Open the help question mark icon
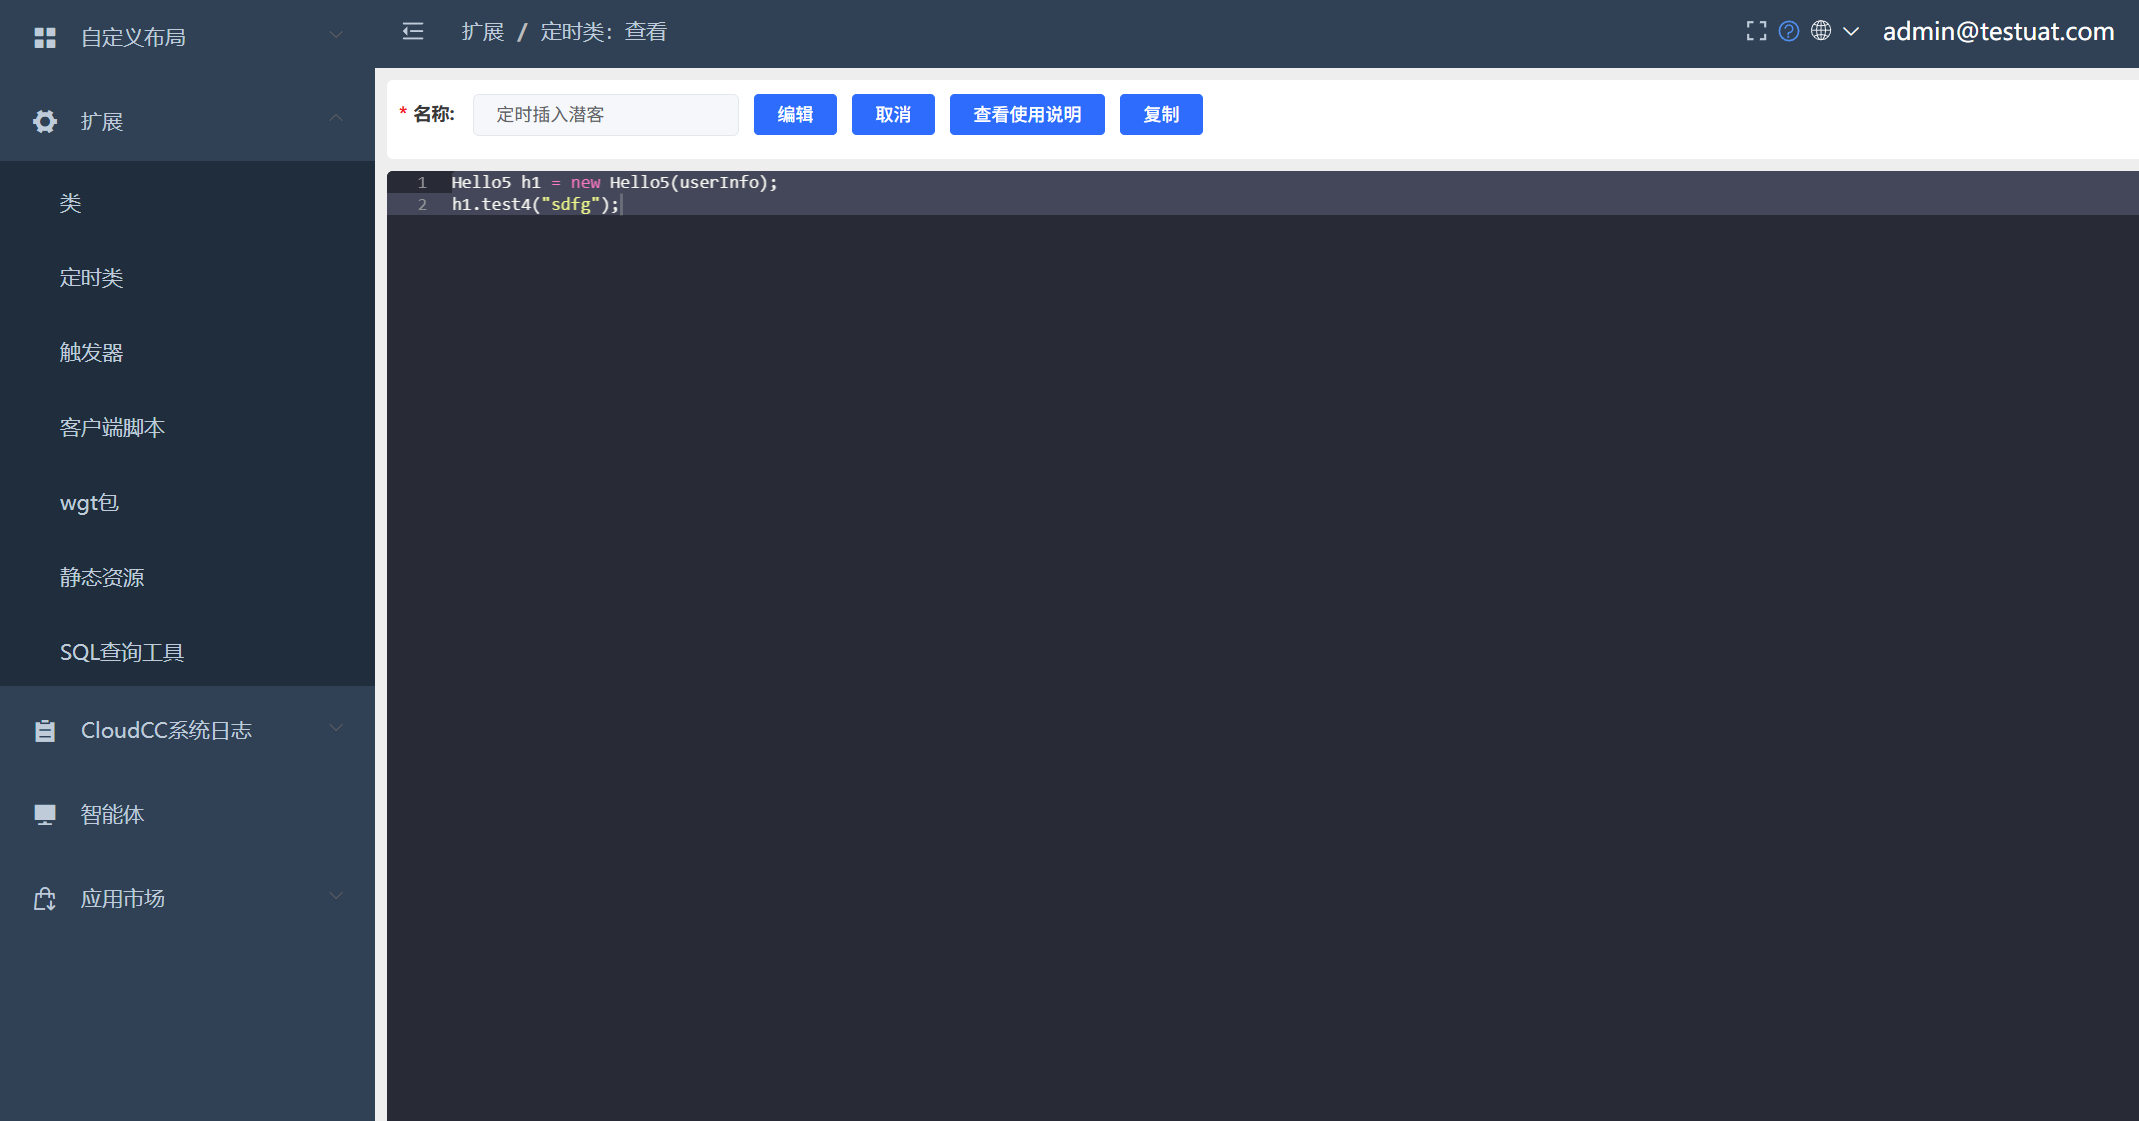 pyautogui.click(x=1789, y=31)
